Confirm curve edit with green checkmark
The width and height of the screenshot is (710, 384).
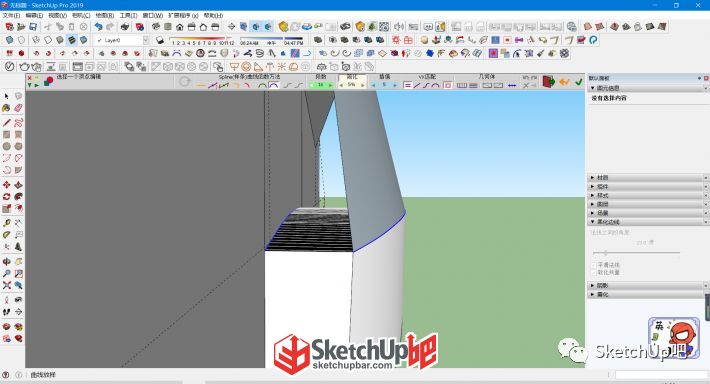point(579,82)
